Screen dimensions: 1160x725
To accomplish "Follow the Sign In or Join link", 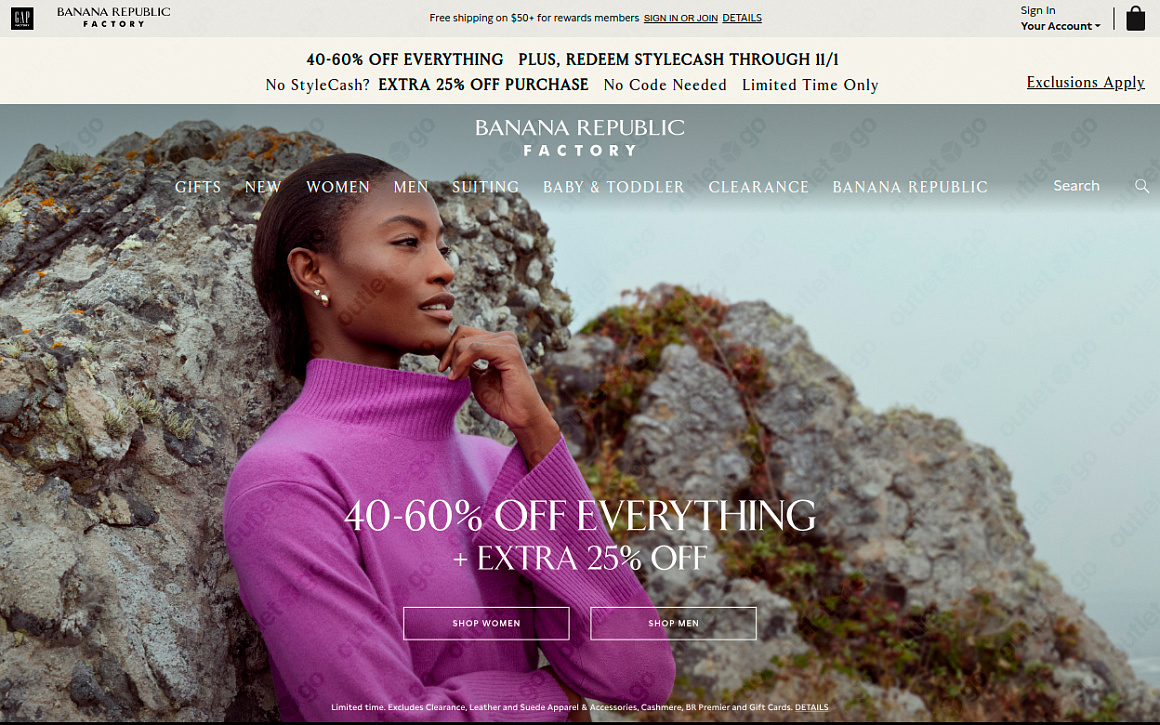I will (x=681, y=18).
